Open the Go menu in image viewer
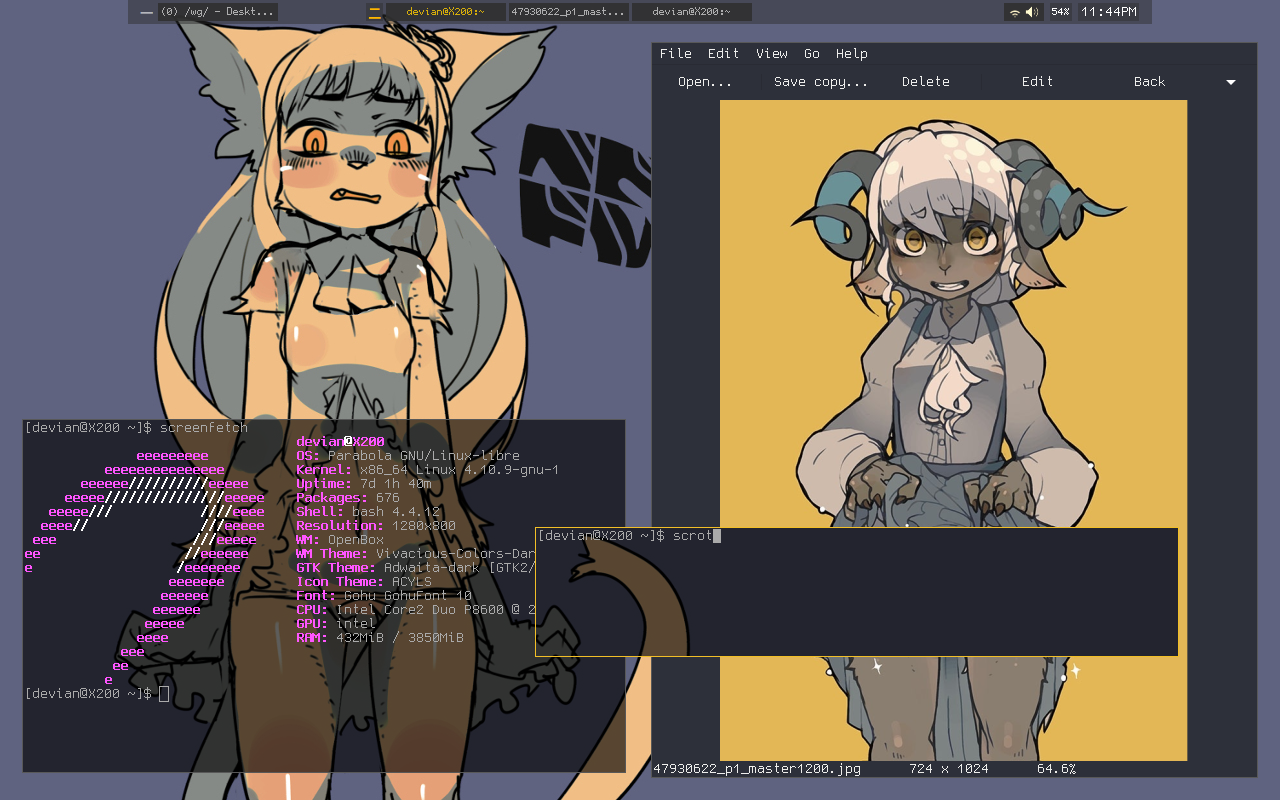The width and height of the screenshot is (1280, 800). [x=811, y=54]
